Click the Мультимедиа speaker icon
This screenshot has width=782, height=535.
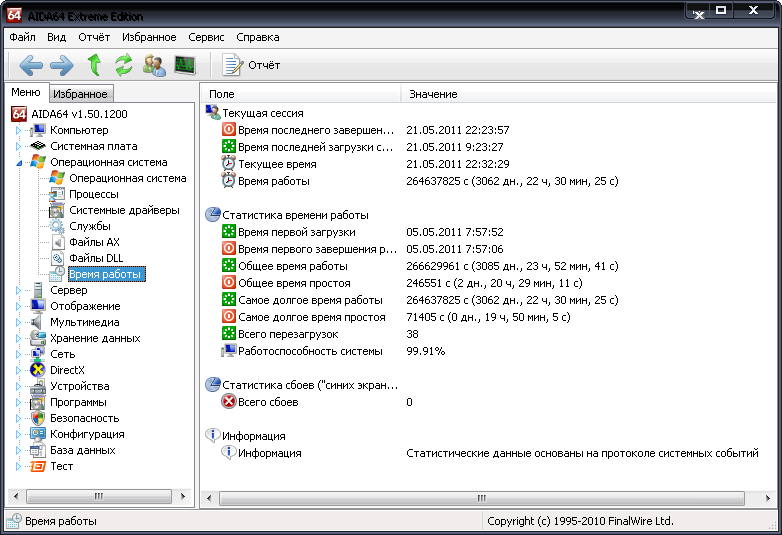(37, 322)
